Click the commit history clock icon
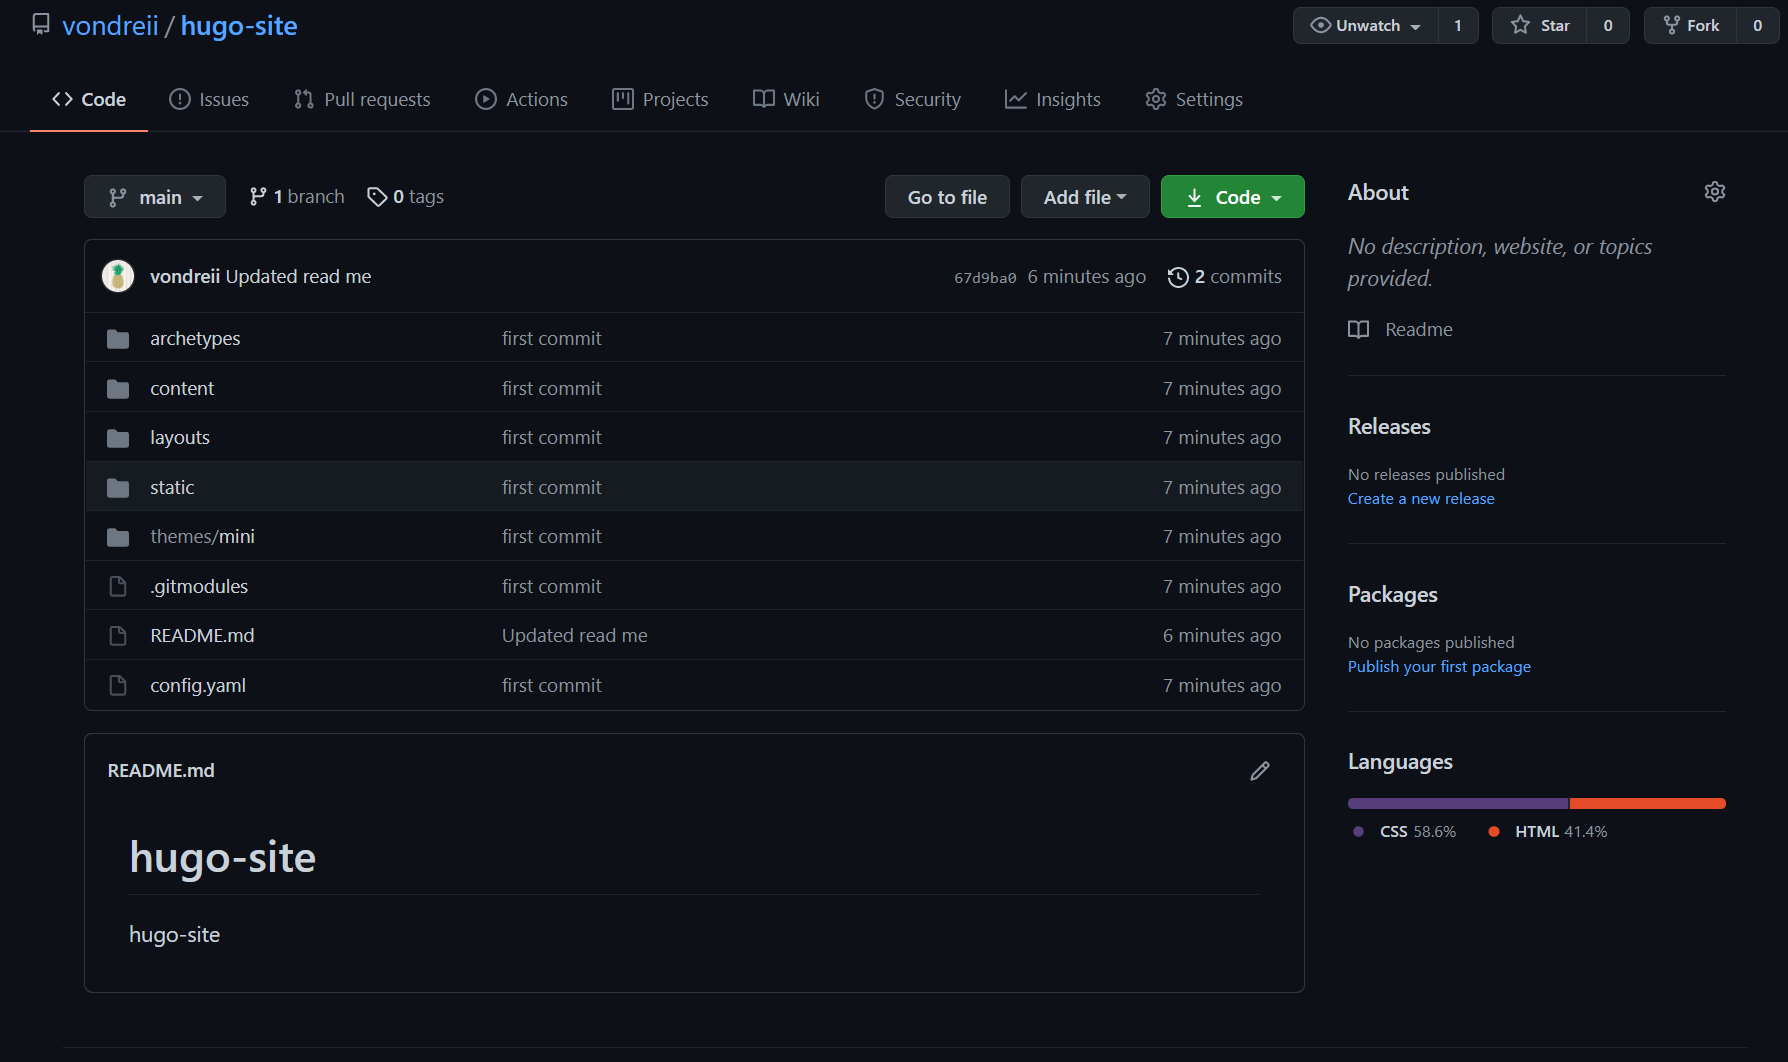Viewport: 1788px width, 1062px height. click(1177, 277)
